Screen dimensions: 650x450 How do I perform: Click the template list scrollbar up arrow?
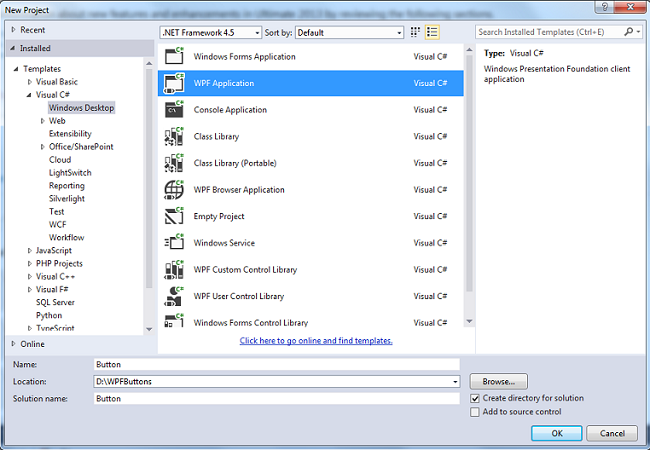469,50
